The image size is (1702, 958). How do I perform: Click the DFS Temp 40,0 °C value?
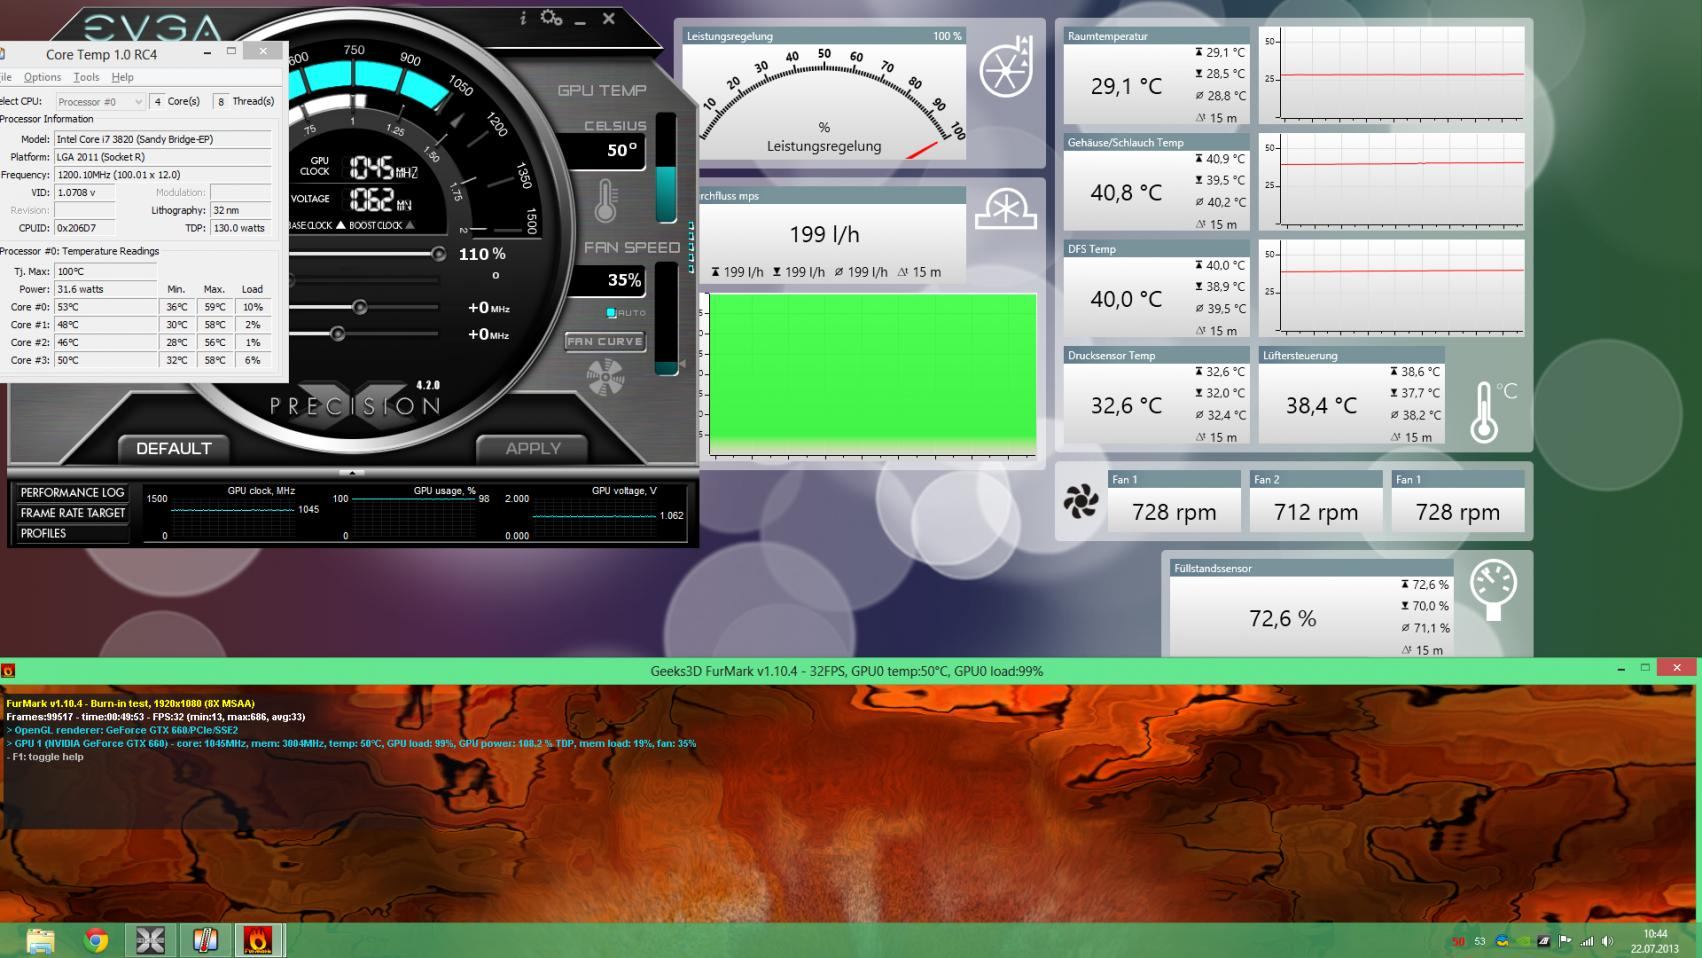(x=1126, y=299)
